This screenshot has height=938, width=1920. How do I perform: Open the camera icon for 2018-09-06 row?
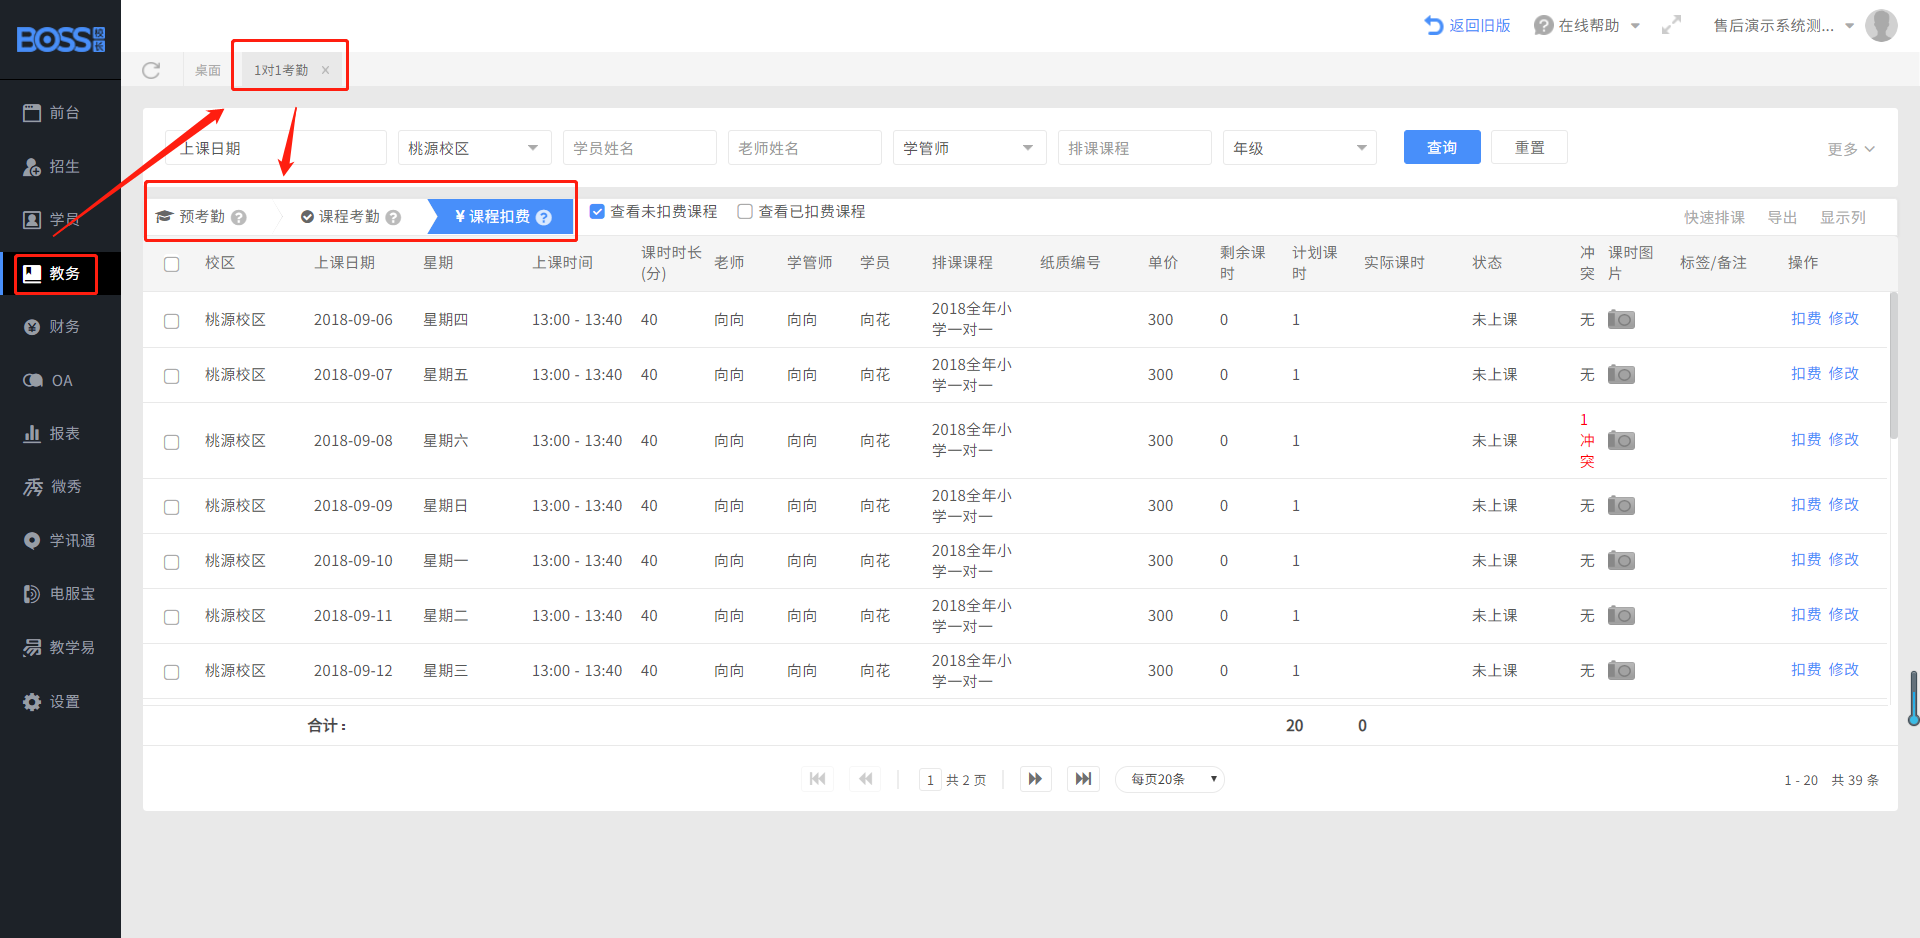pos(1621,320)
